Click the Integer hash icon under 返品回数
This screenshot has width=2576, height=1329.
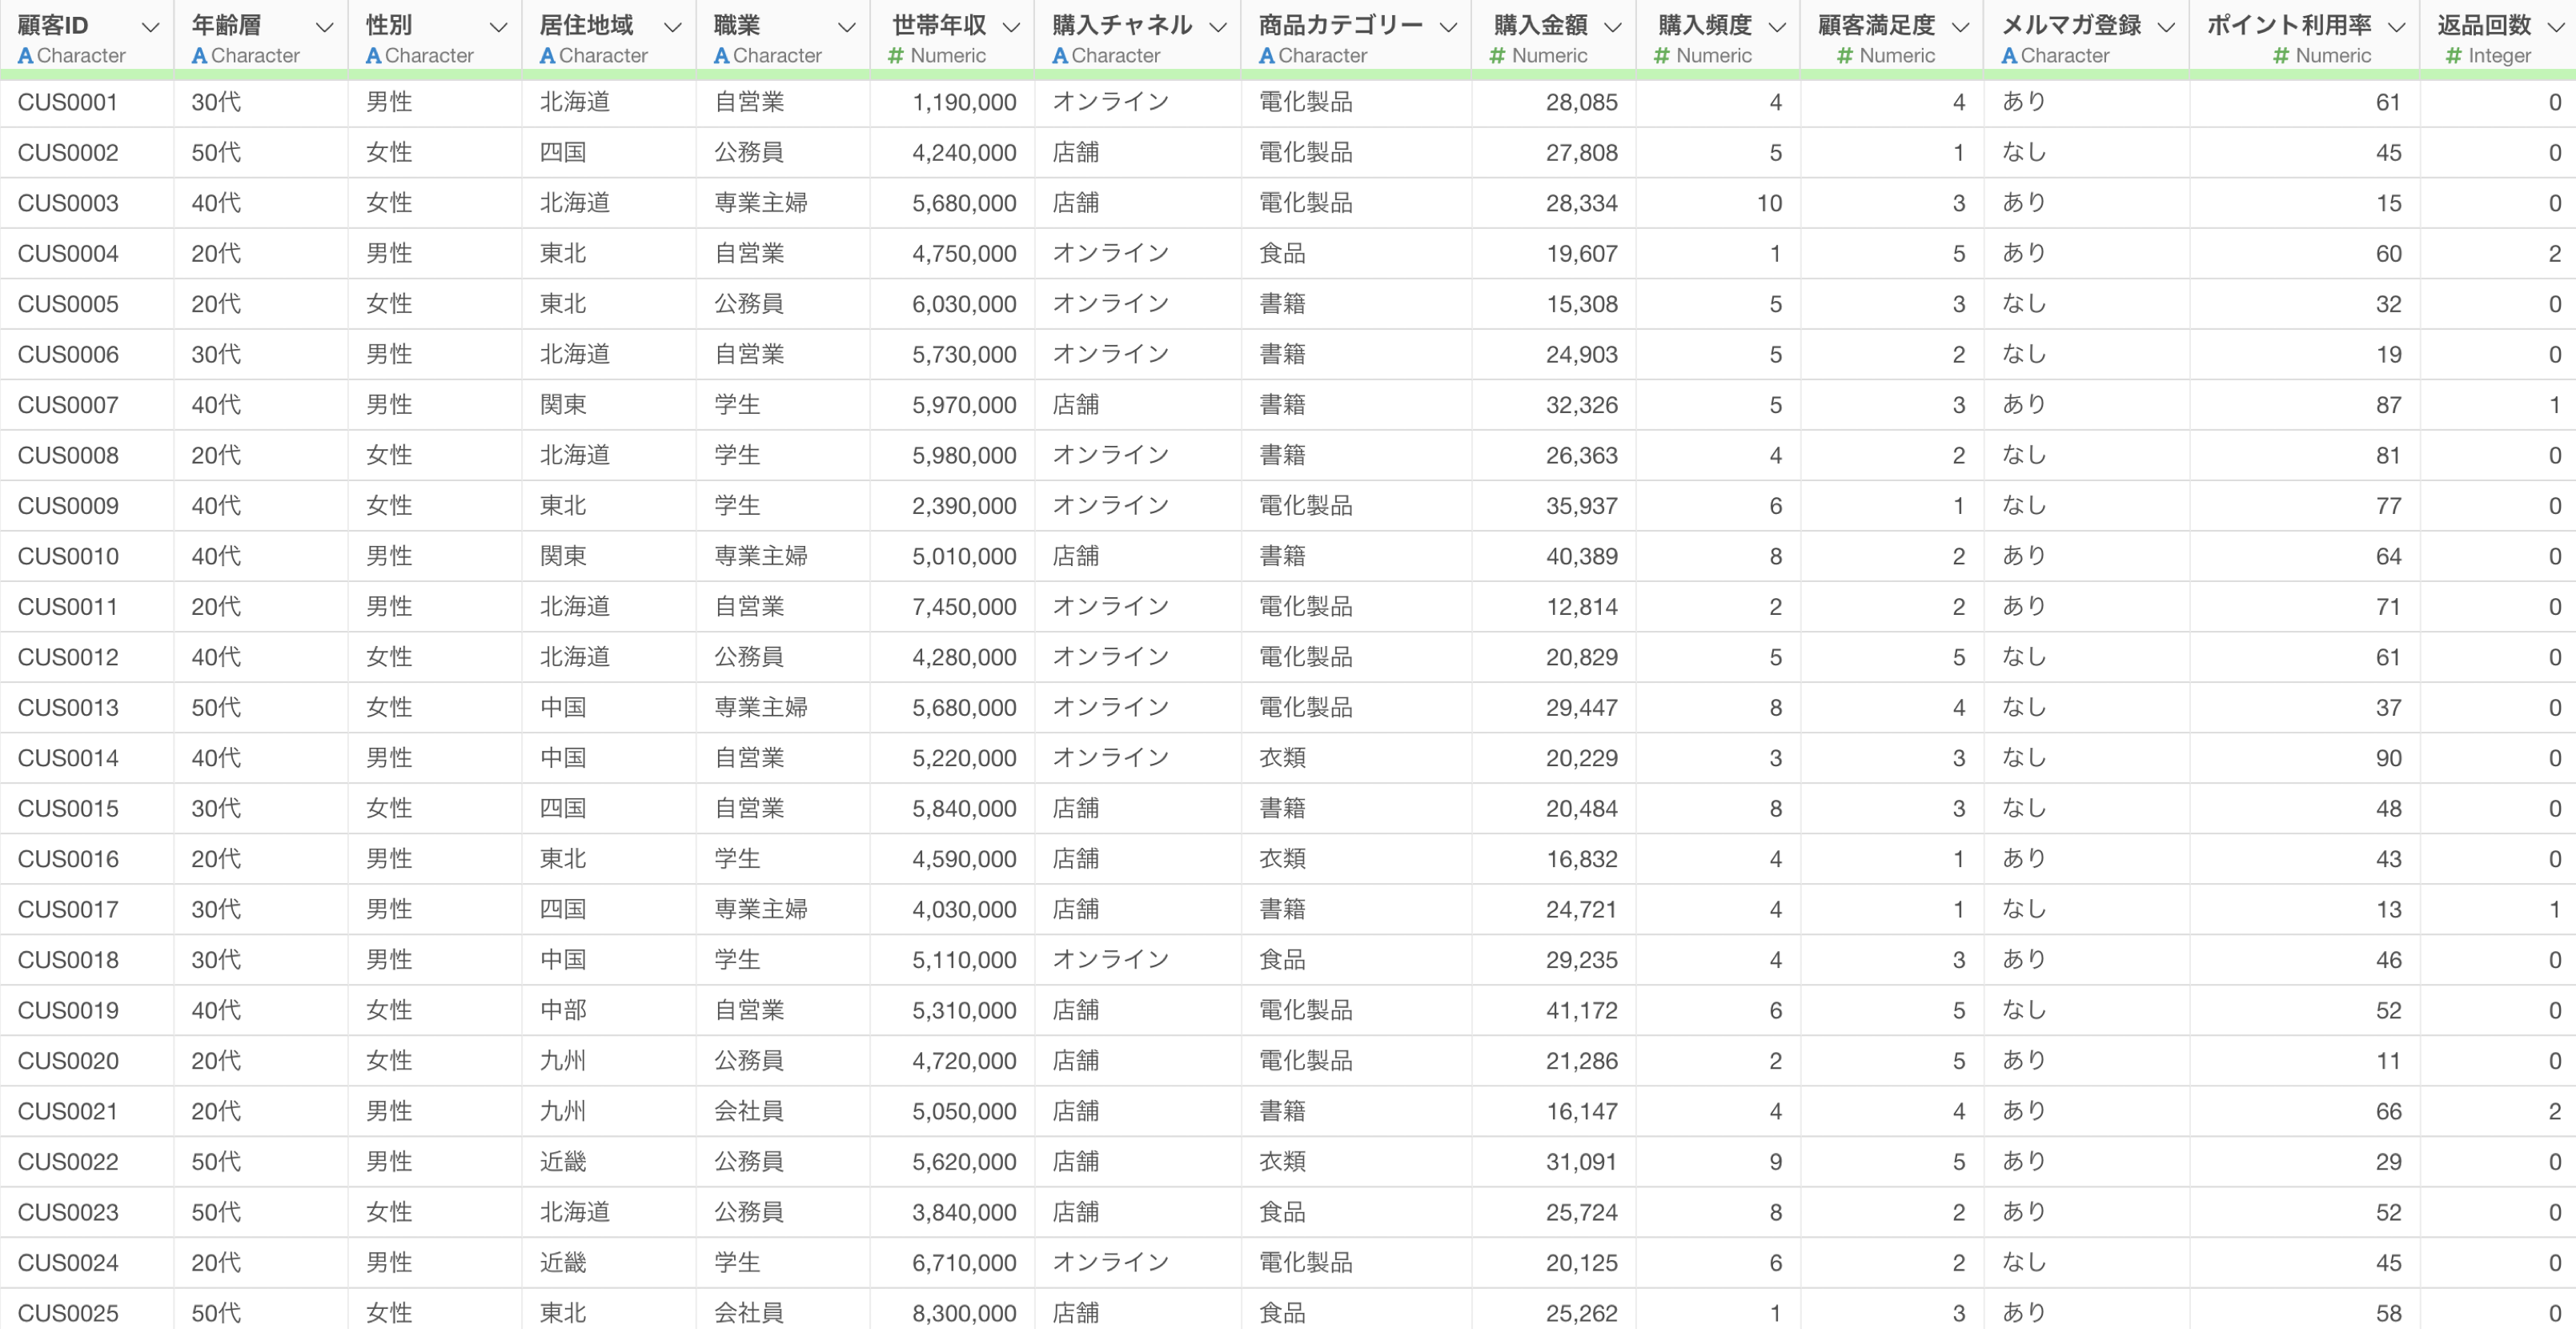click(2454, 56)
